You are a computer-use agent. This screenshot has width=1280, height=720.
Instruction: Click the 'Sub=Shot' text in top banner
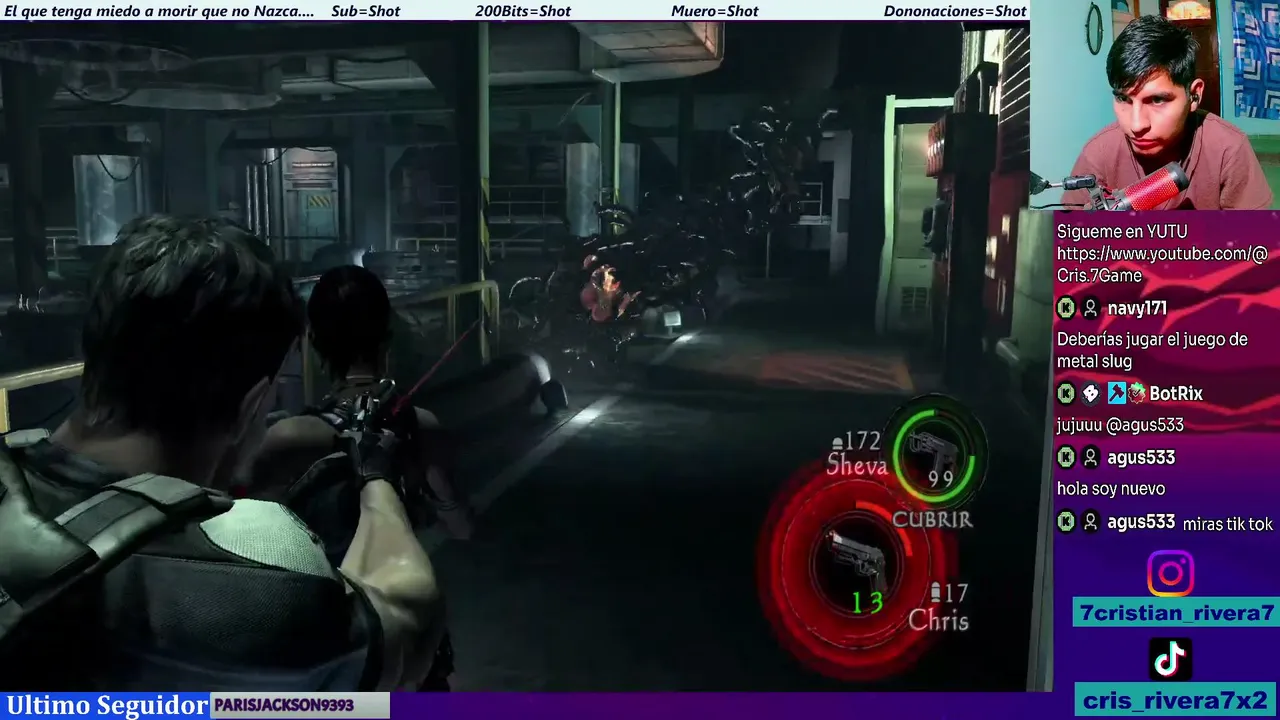click(x=365, y=11)
